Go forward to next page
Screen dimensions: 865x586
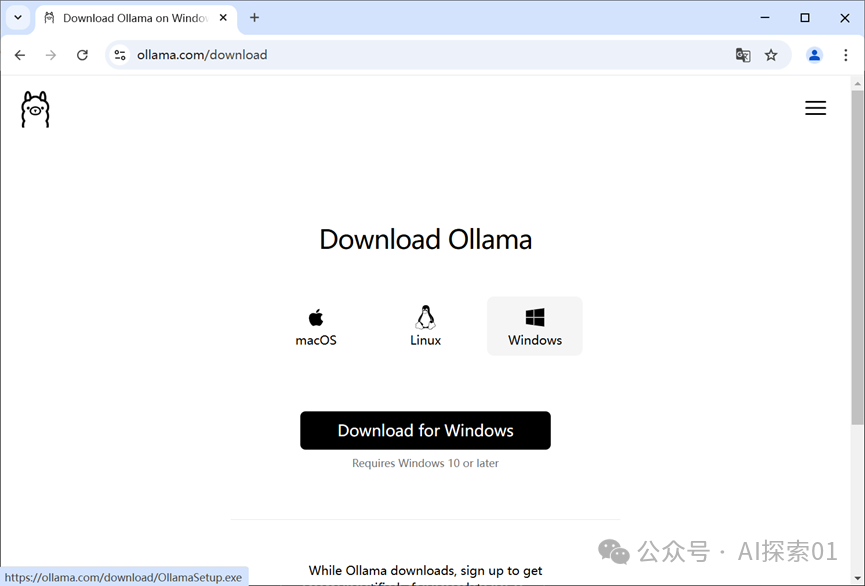[51, 55]
